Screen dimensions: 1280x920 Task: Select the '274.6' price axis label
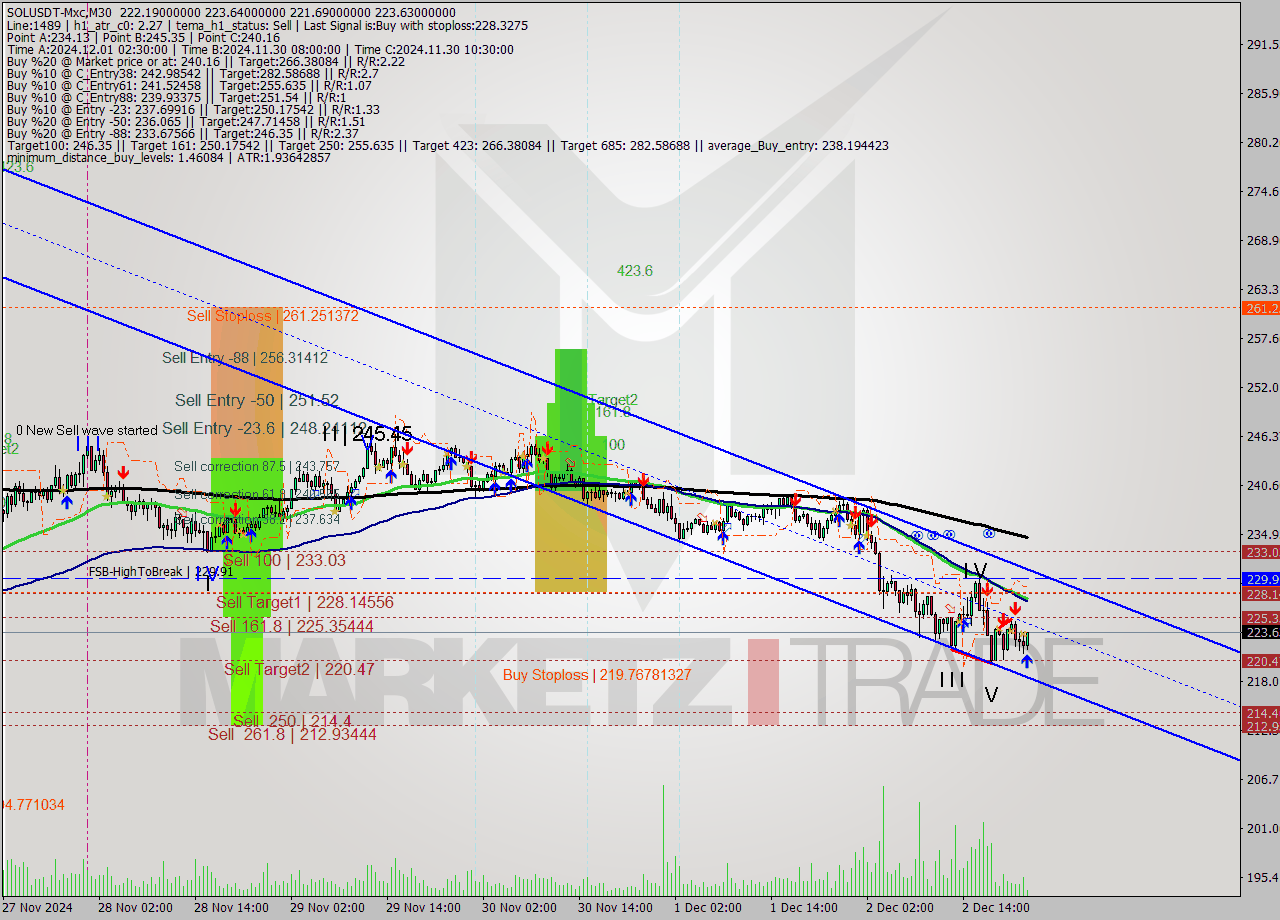coord(1262,191)
